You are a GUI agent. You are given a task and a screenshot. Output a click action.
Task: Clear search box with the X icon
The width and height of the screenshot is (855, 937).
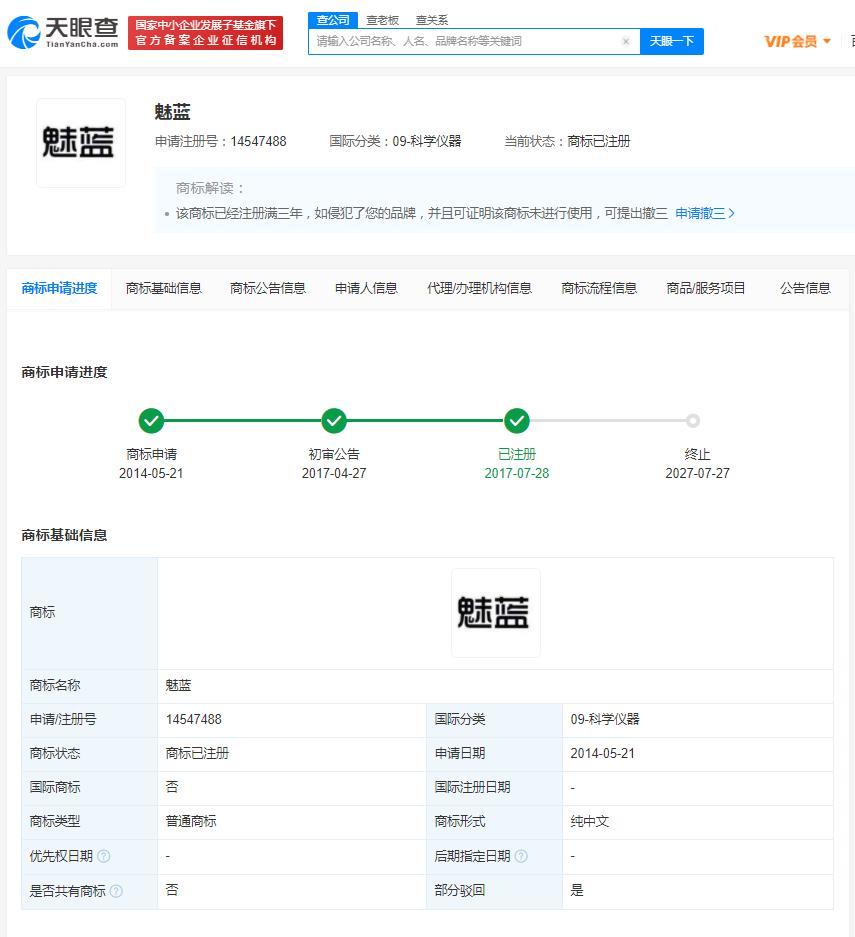[x=626, y=42]
